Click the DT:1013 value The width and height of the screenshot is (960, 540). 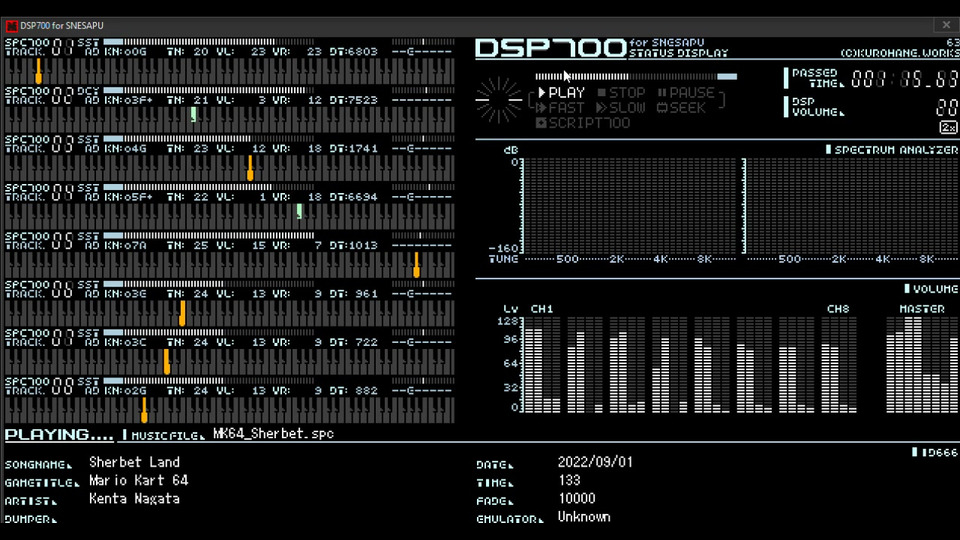pos(353,246)
